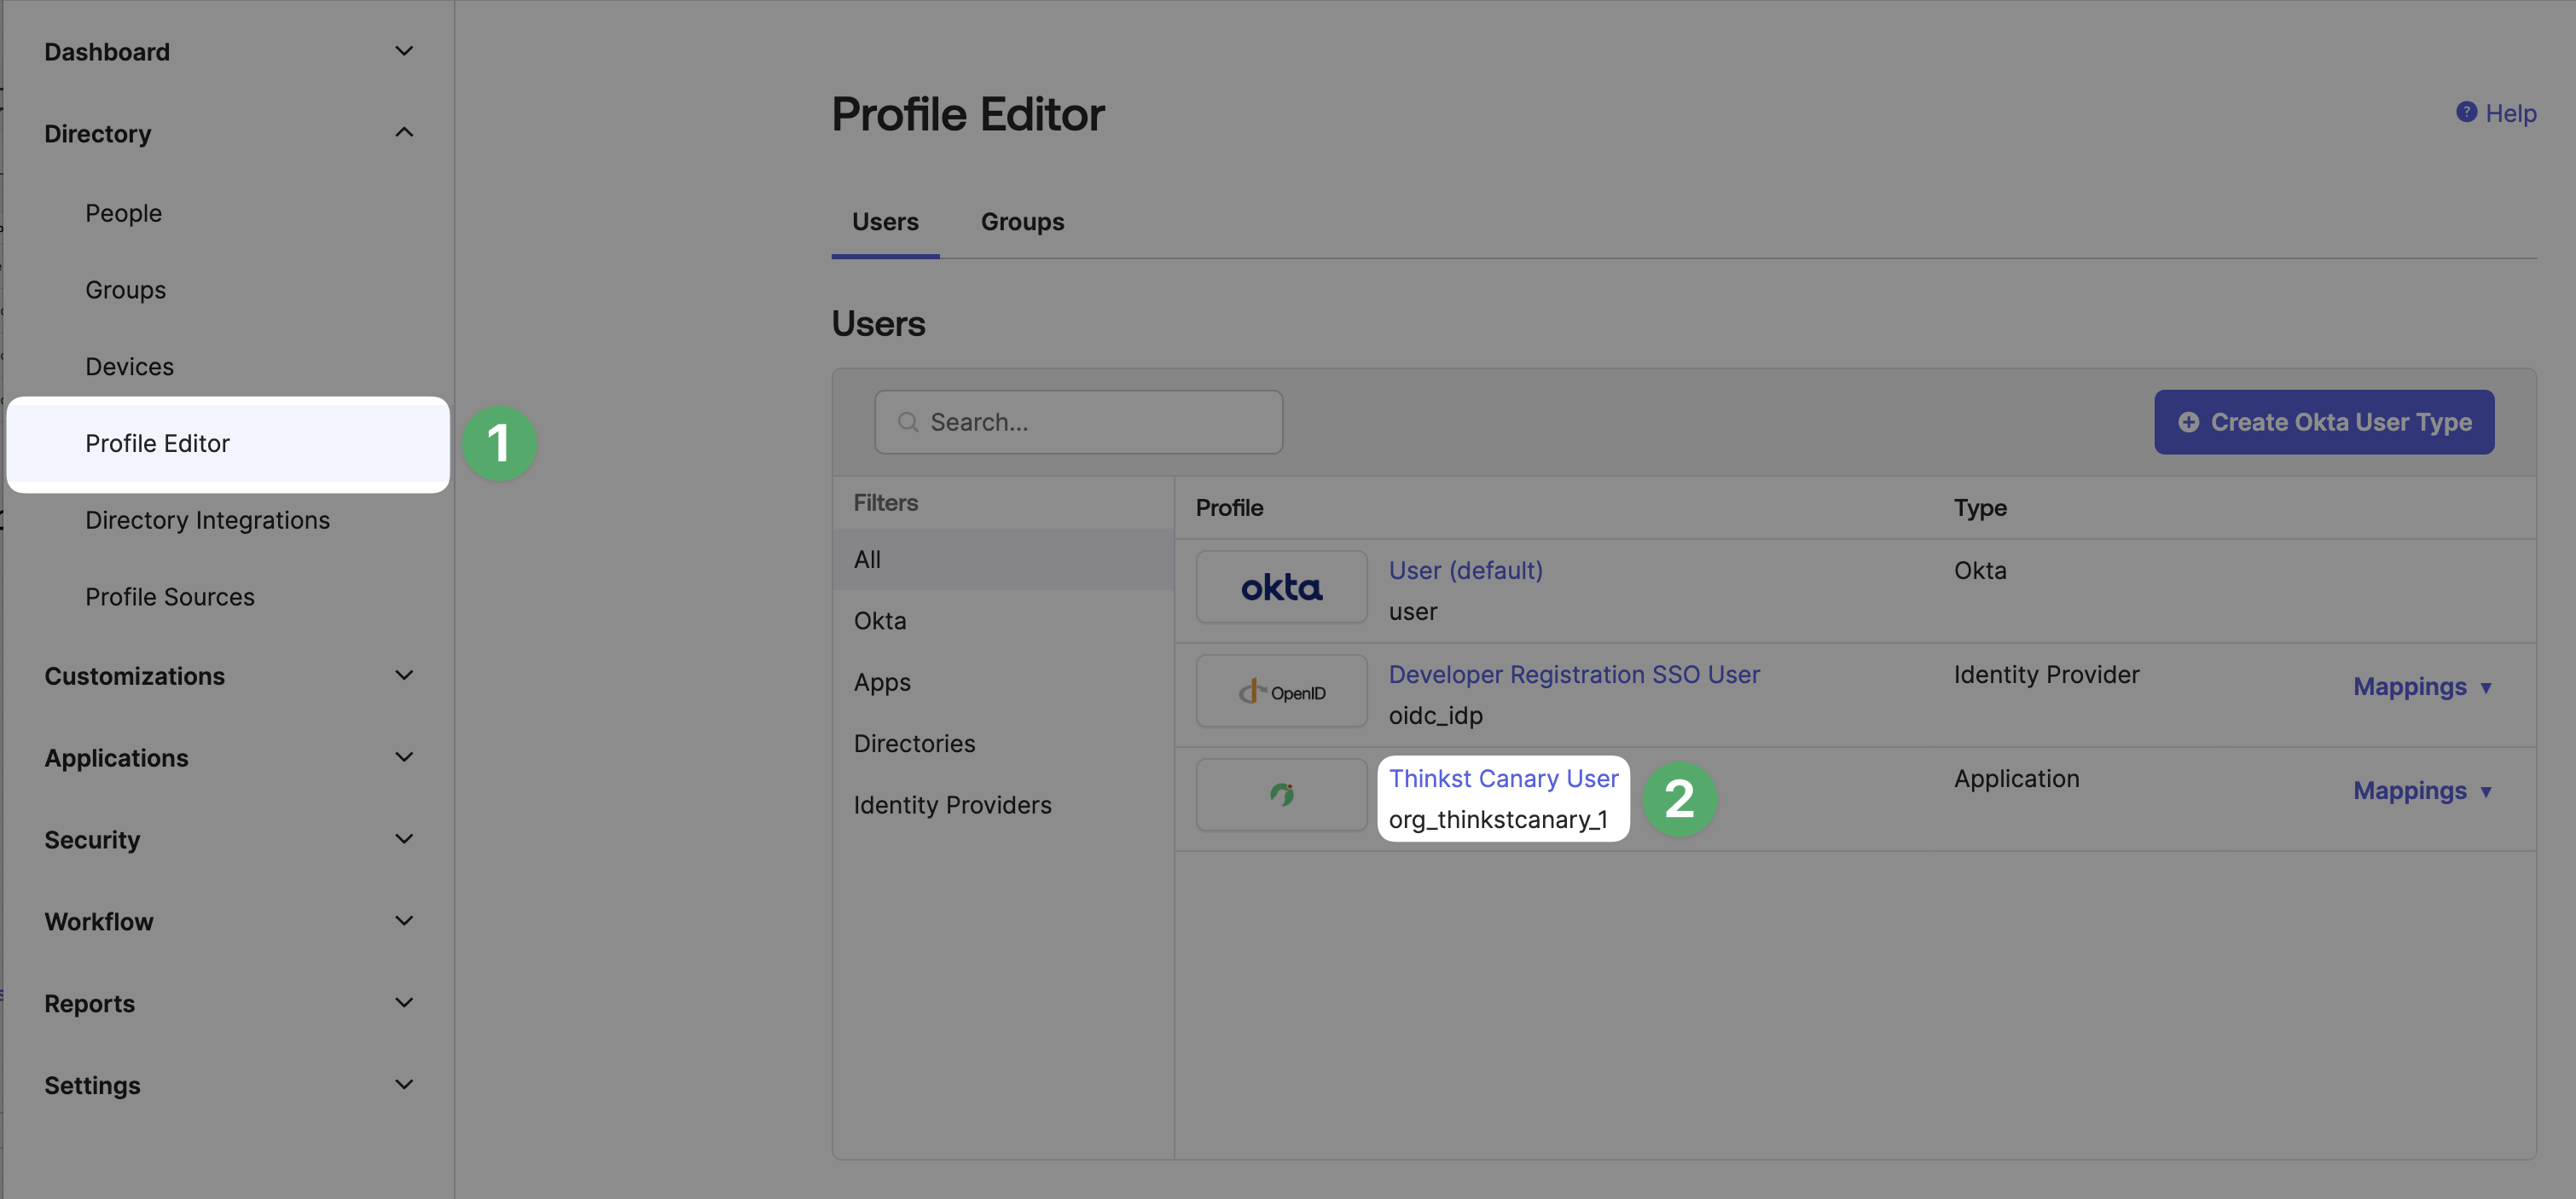Image resolution: width=2576 pixels, height=1199 pixels.
Task: Click the Profile column header
Action: (1229, 508)
